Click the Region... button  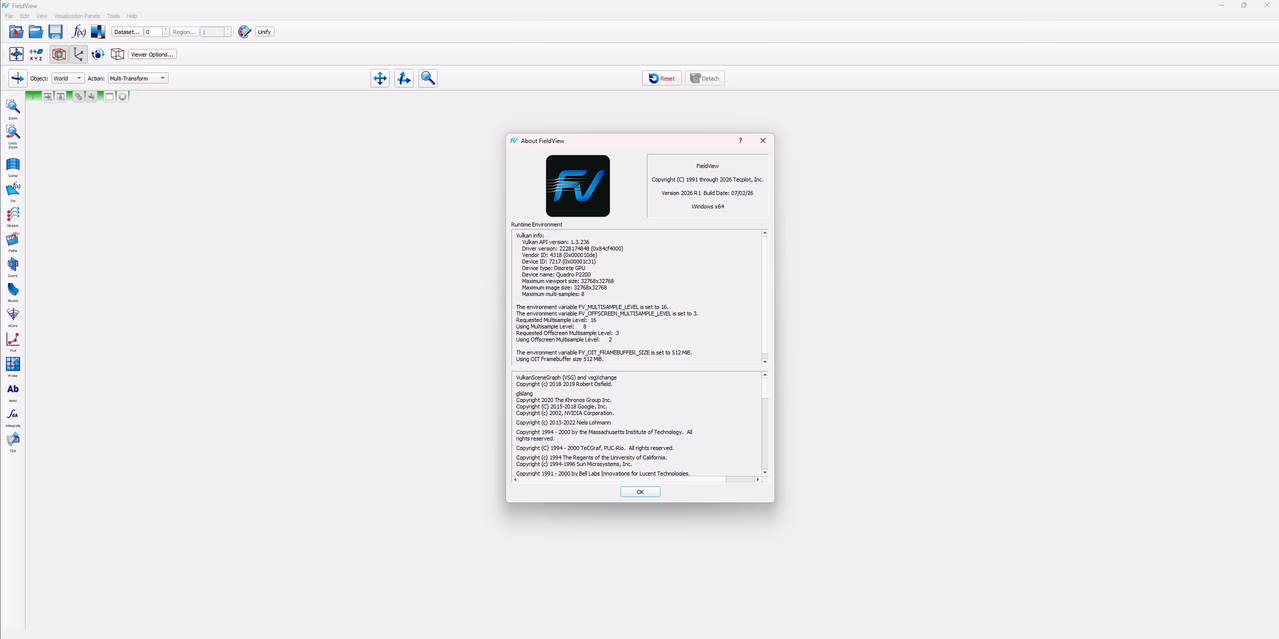[184, 32]
